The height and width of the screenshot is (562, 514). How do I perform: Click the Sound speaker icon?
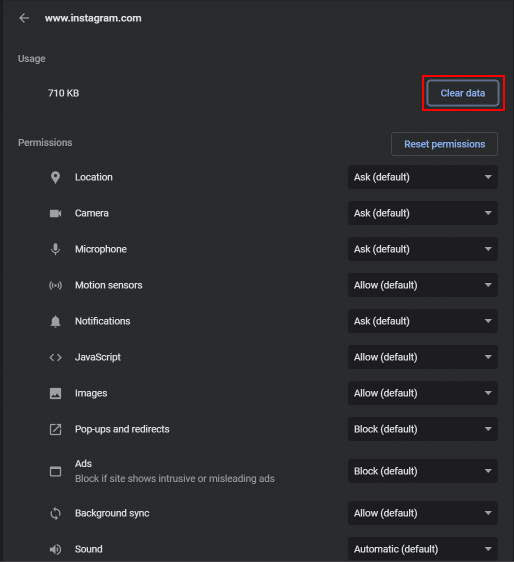pos(55,549)
